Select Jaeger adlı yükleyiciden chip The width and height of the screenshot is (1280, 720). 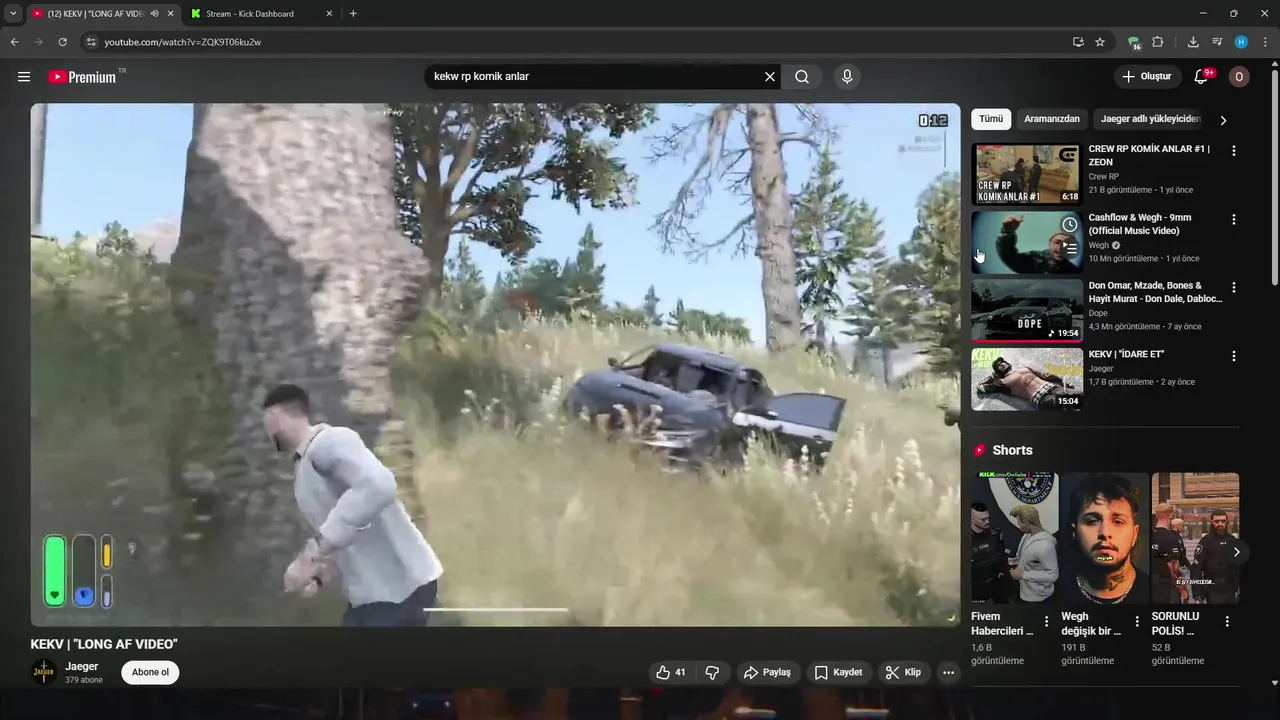click(1150, 119)
